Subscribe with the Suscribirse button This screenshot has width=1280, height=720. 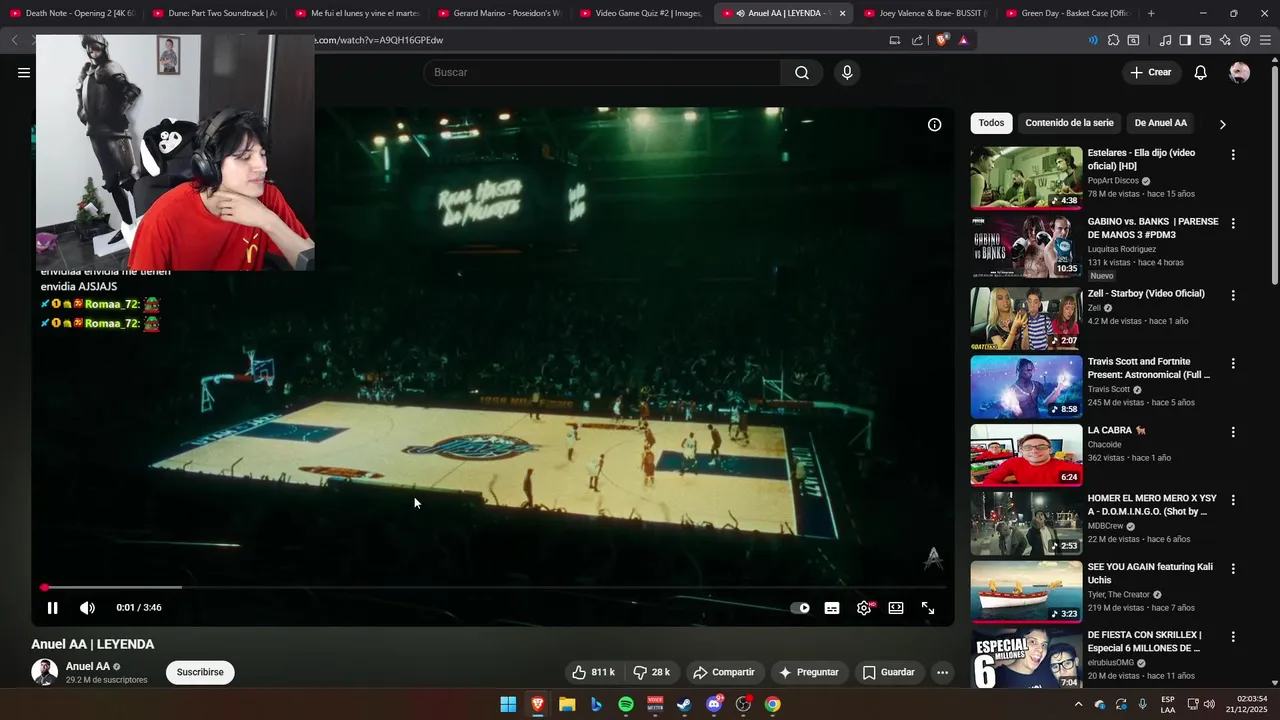(x=200, y=672)
